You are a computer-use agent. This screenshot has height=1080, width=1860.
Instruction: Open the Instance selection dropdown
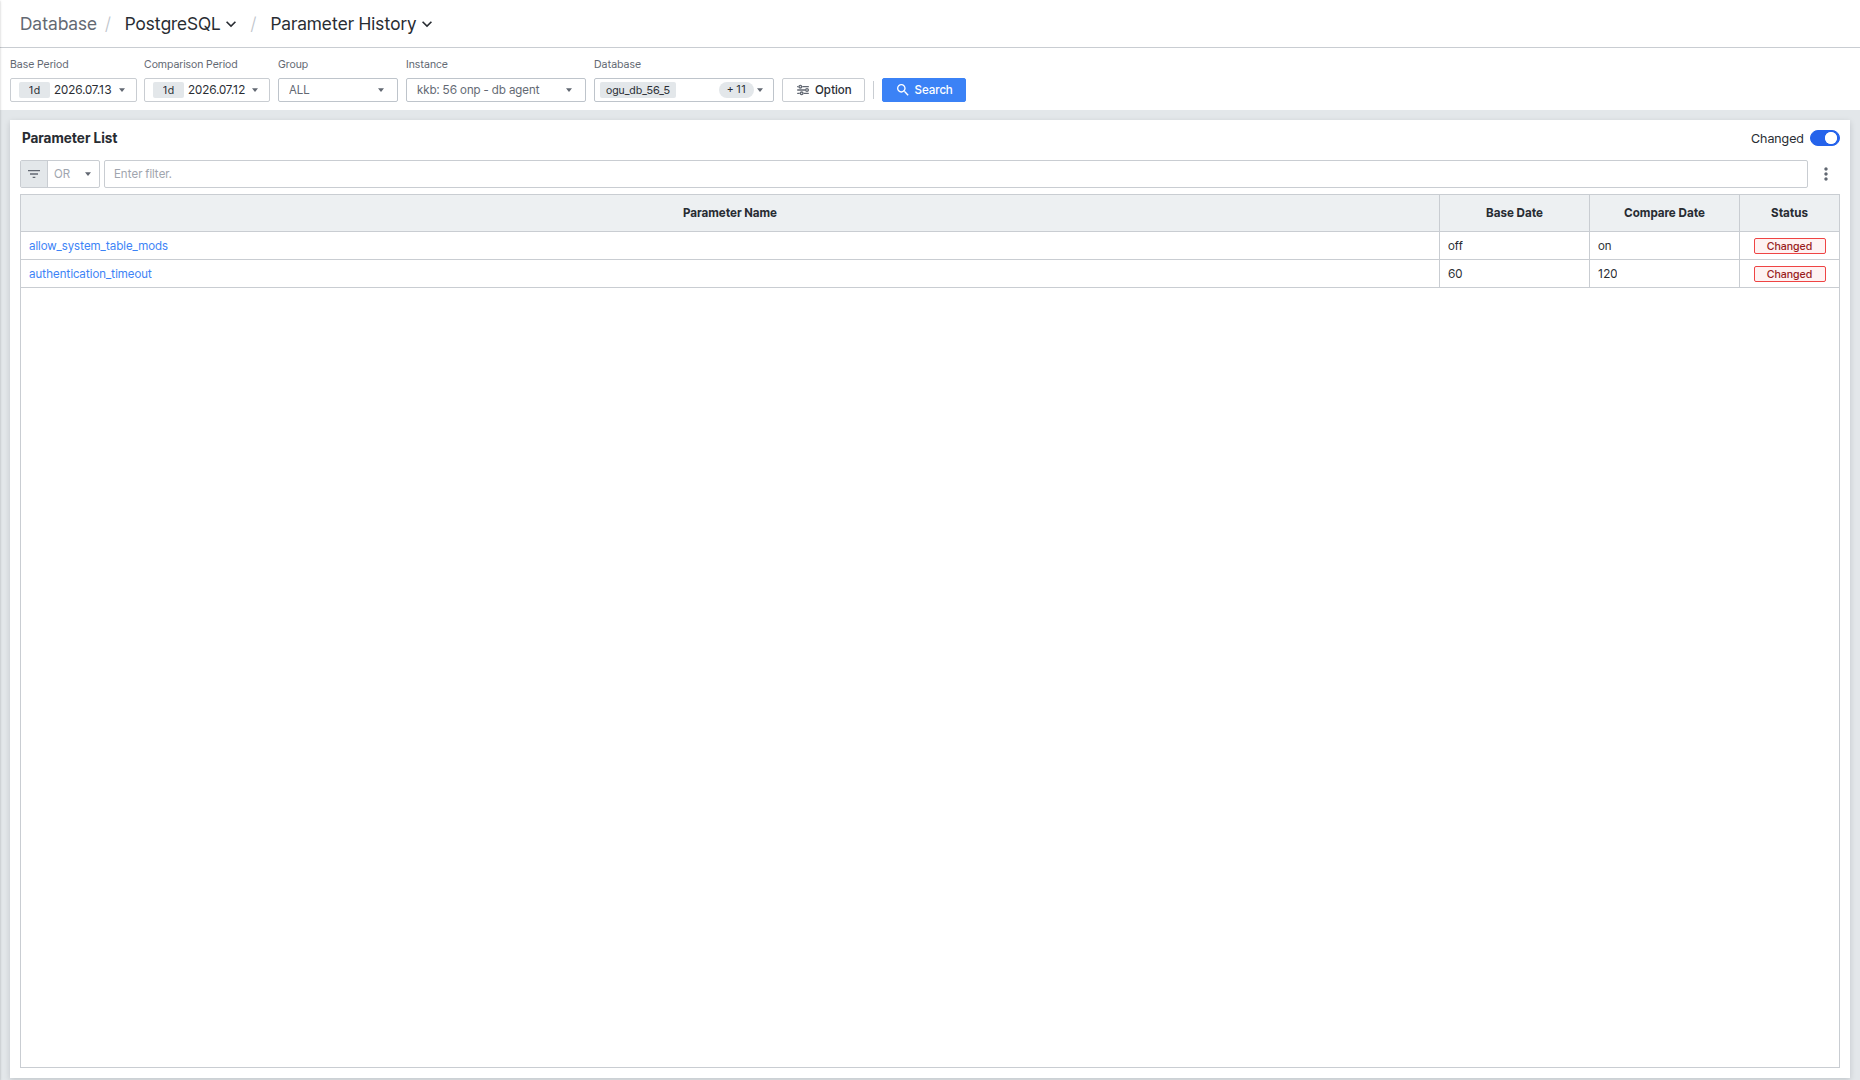496,90
